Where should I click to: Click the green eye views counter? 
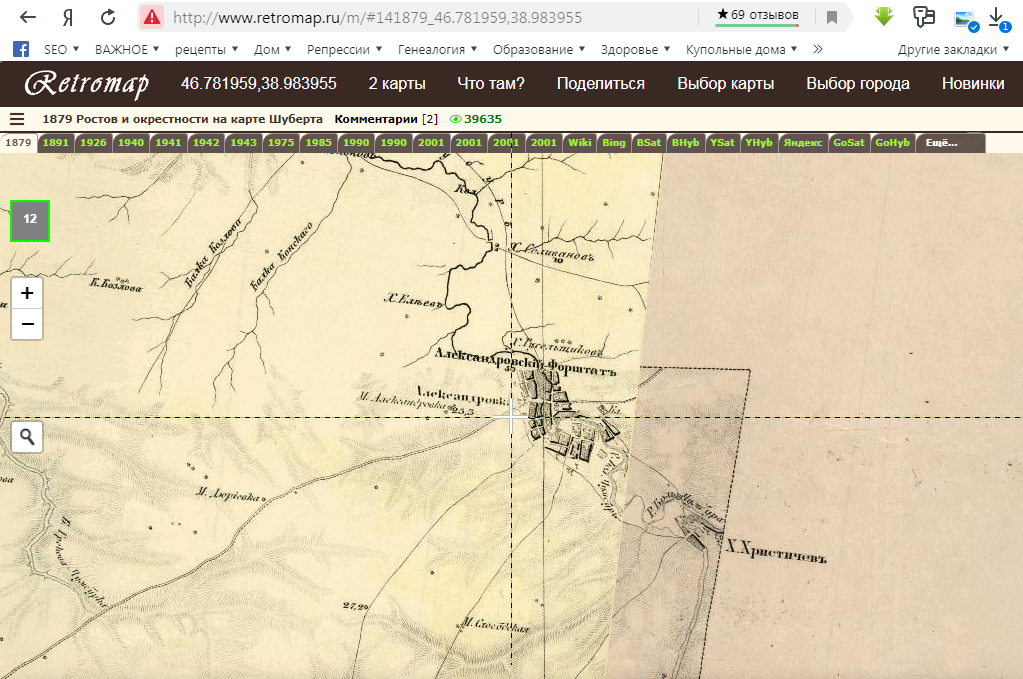(x=476, y=119)
